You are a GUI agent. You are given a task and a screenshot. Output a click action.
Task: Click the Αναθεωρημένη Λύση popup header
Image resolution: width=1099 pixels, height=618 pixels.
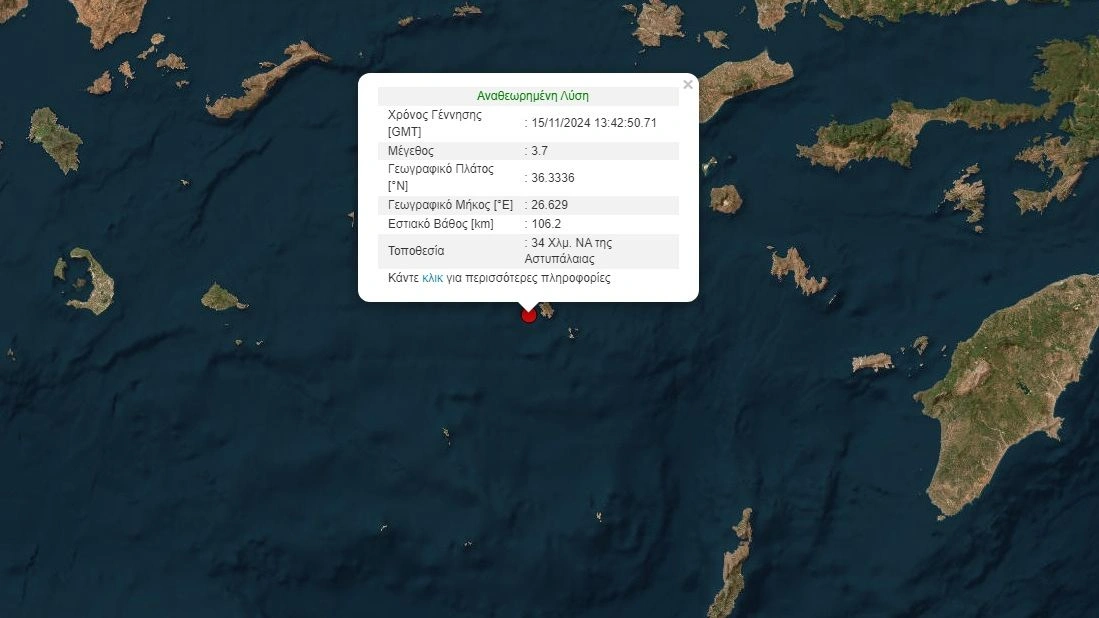(532, 97)
